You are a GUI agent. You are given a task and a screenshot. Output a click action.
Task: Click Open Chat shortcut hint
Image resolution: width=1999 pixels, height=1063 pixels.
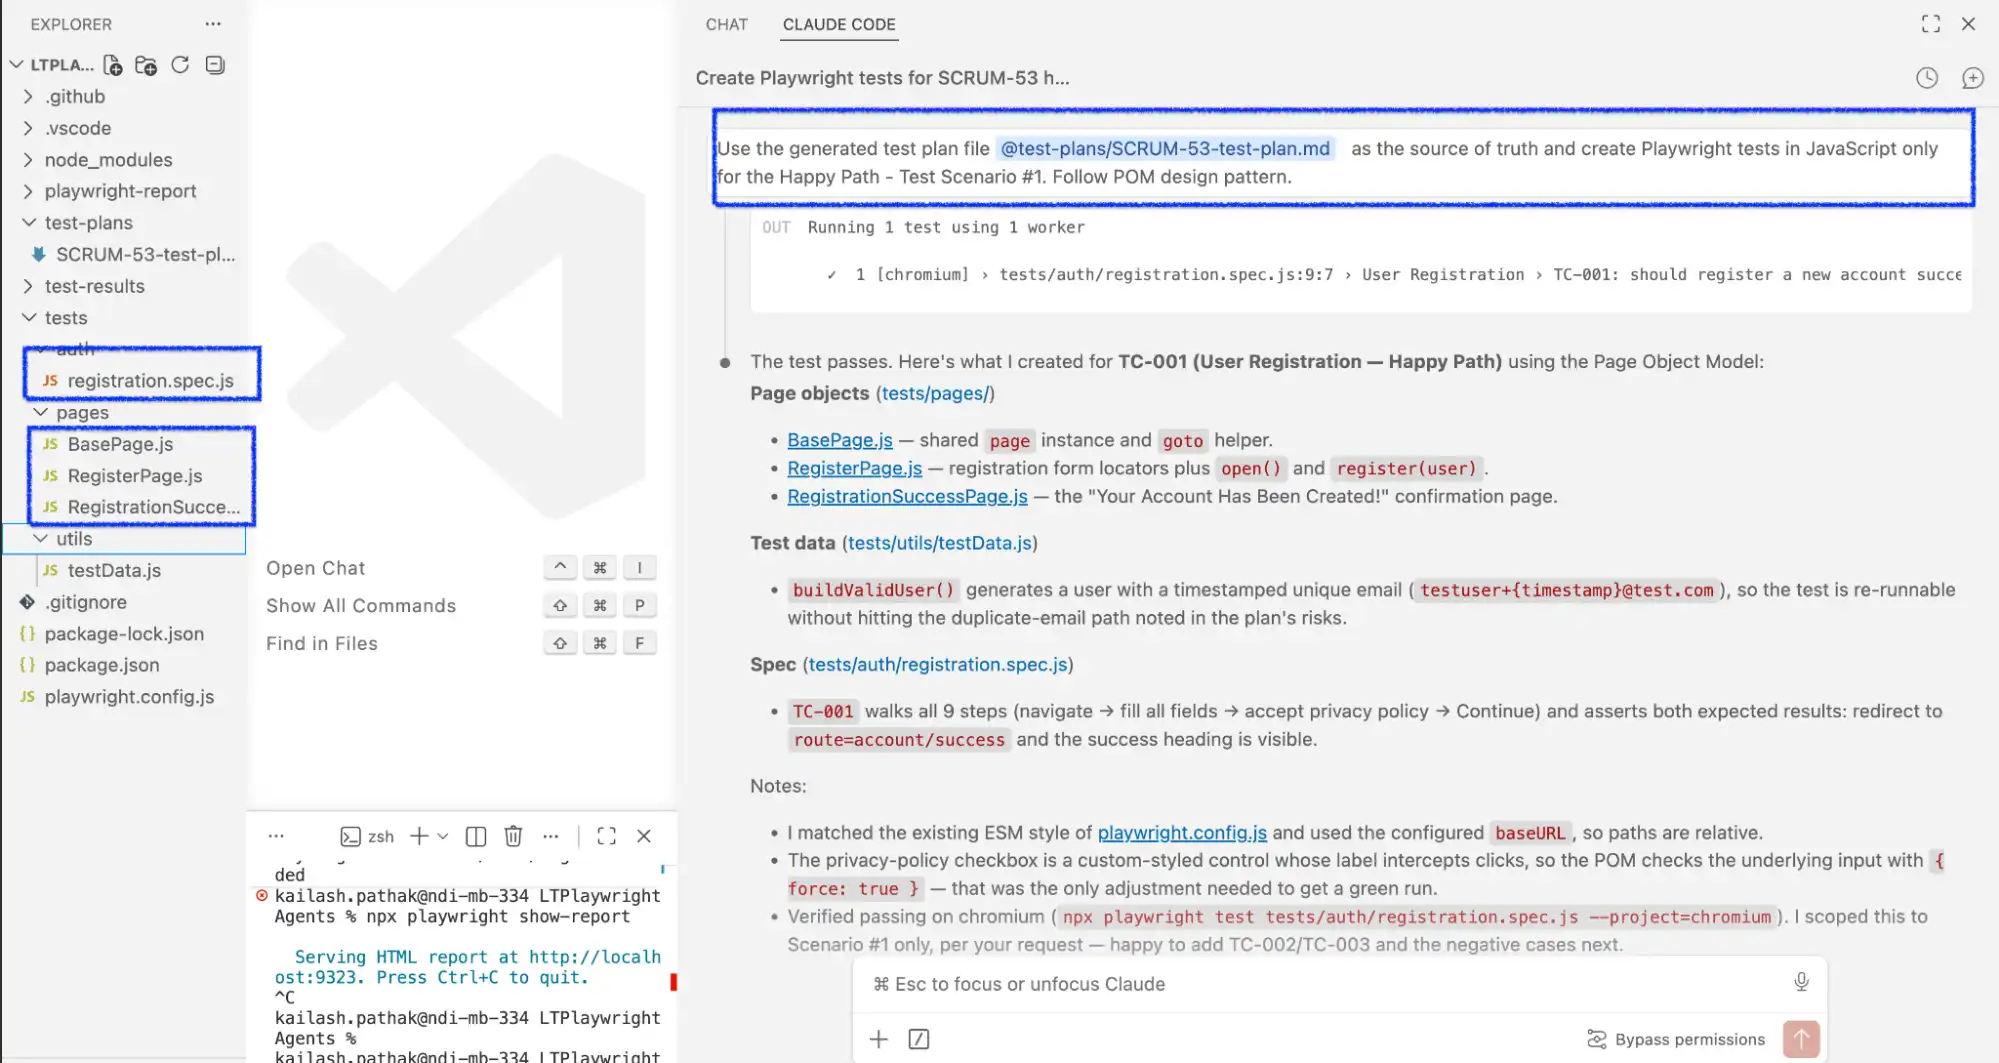point(316,568)
